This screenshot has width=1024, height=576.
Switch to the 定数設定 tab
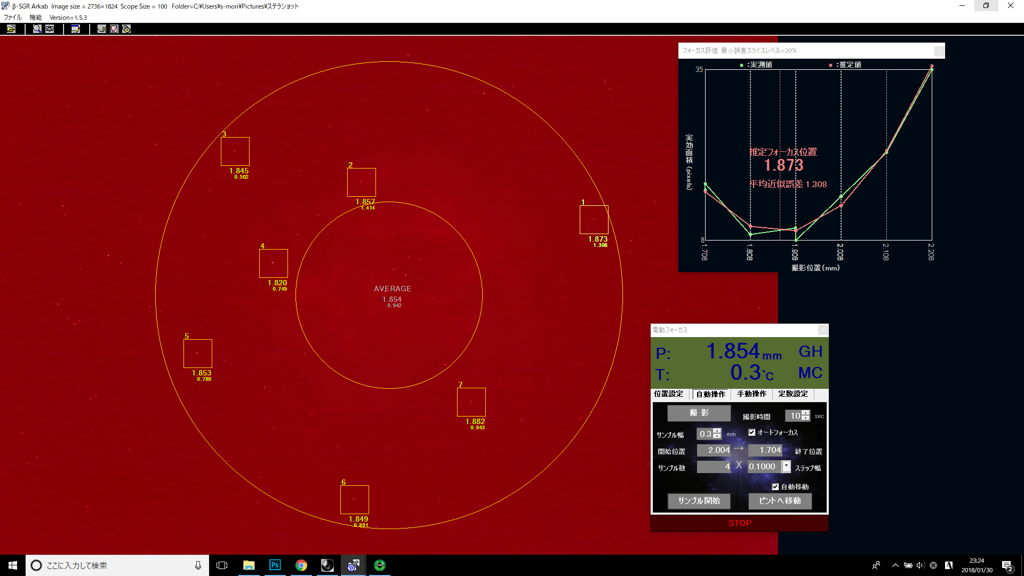(792, 394)
